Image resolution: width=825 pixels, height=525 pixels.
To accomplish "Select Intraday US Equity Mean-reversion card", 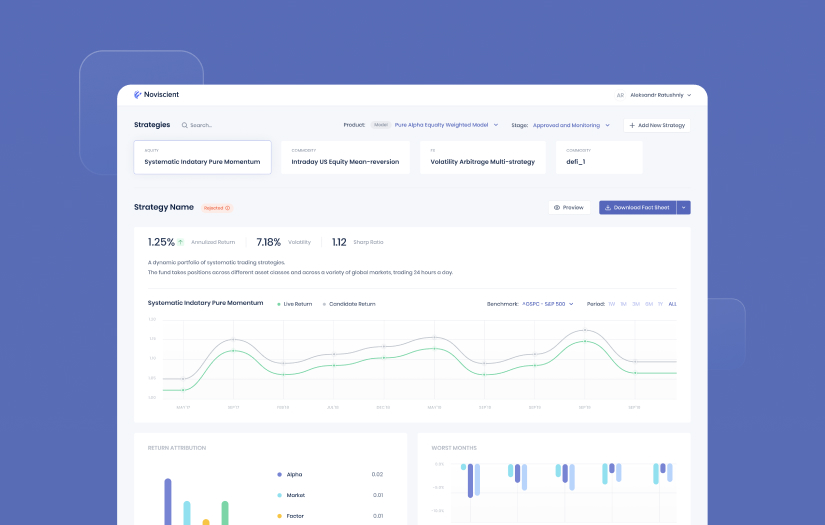I will 345,157.
